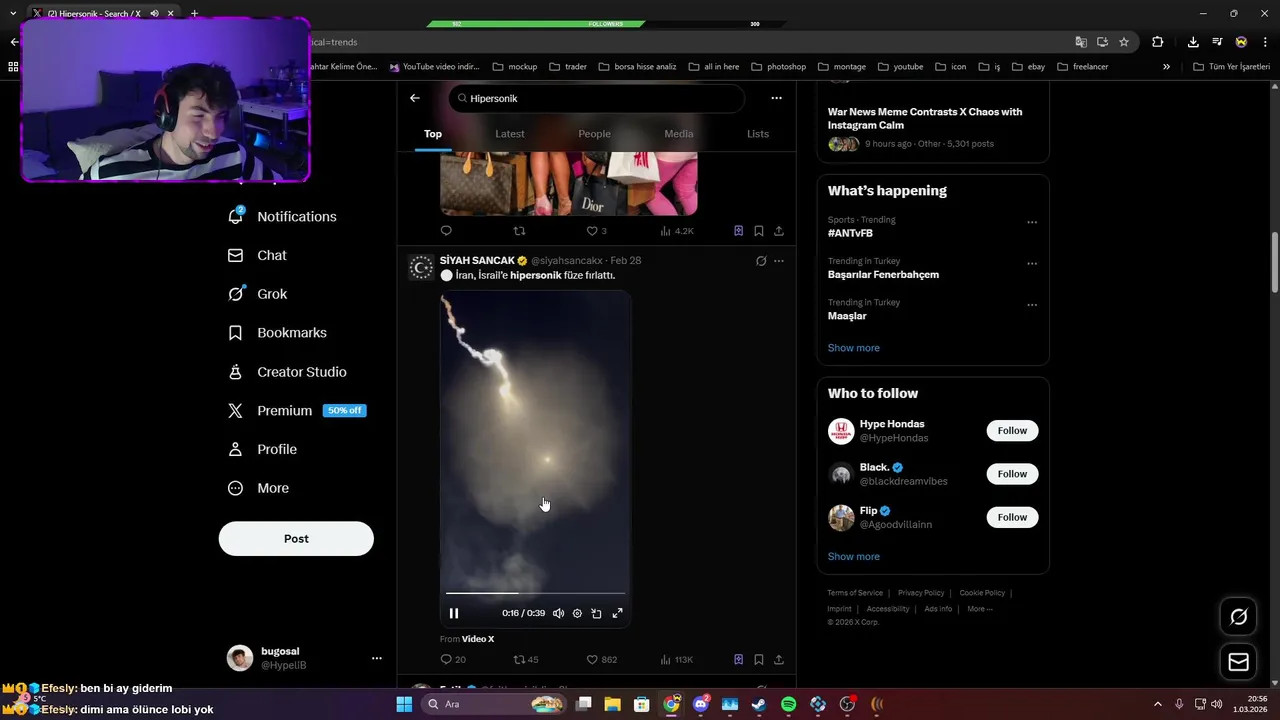
Task: Open the Terms of Service link
Action: [x=855, y=593]
